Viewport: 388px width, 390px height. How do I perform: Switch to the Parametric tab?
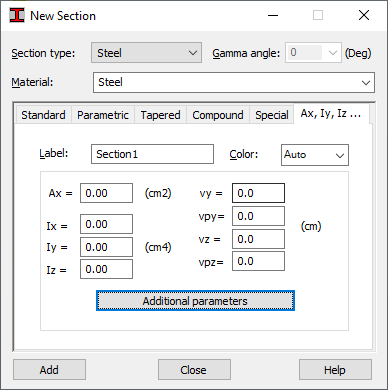(103, 115)
